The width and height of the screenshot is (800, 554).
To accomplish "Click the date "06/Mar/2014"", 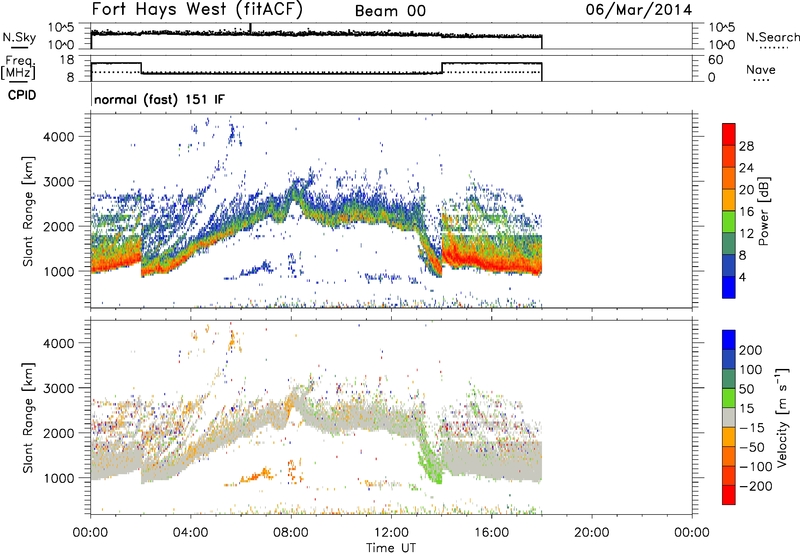I will (639, 10).
